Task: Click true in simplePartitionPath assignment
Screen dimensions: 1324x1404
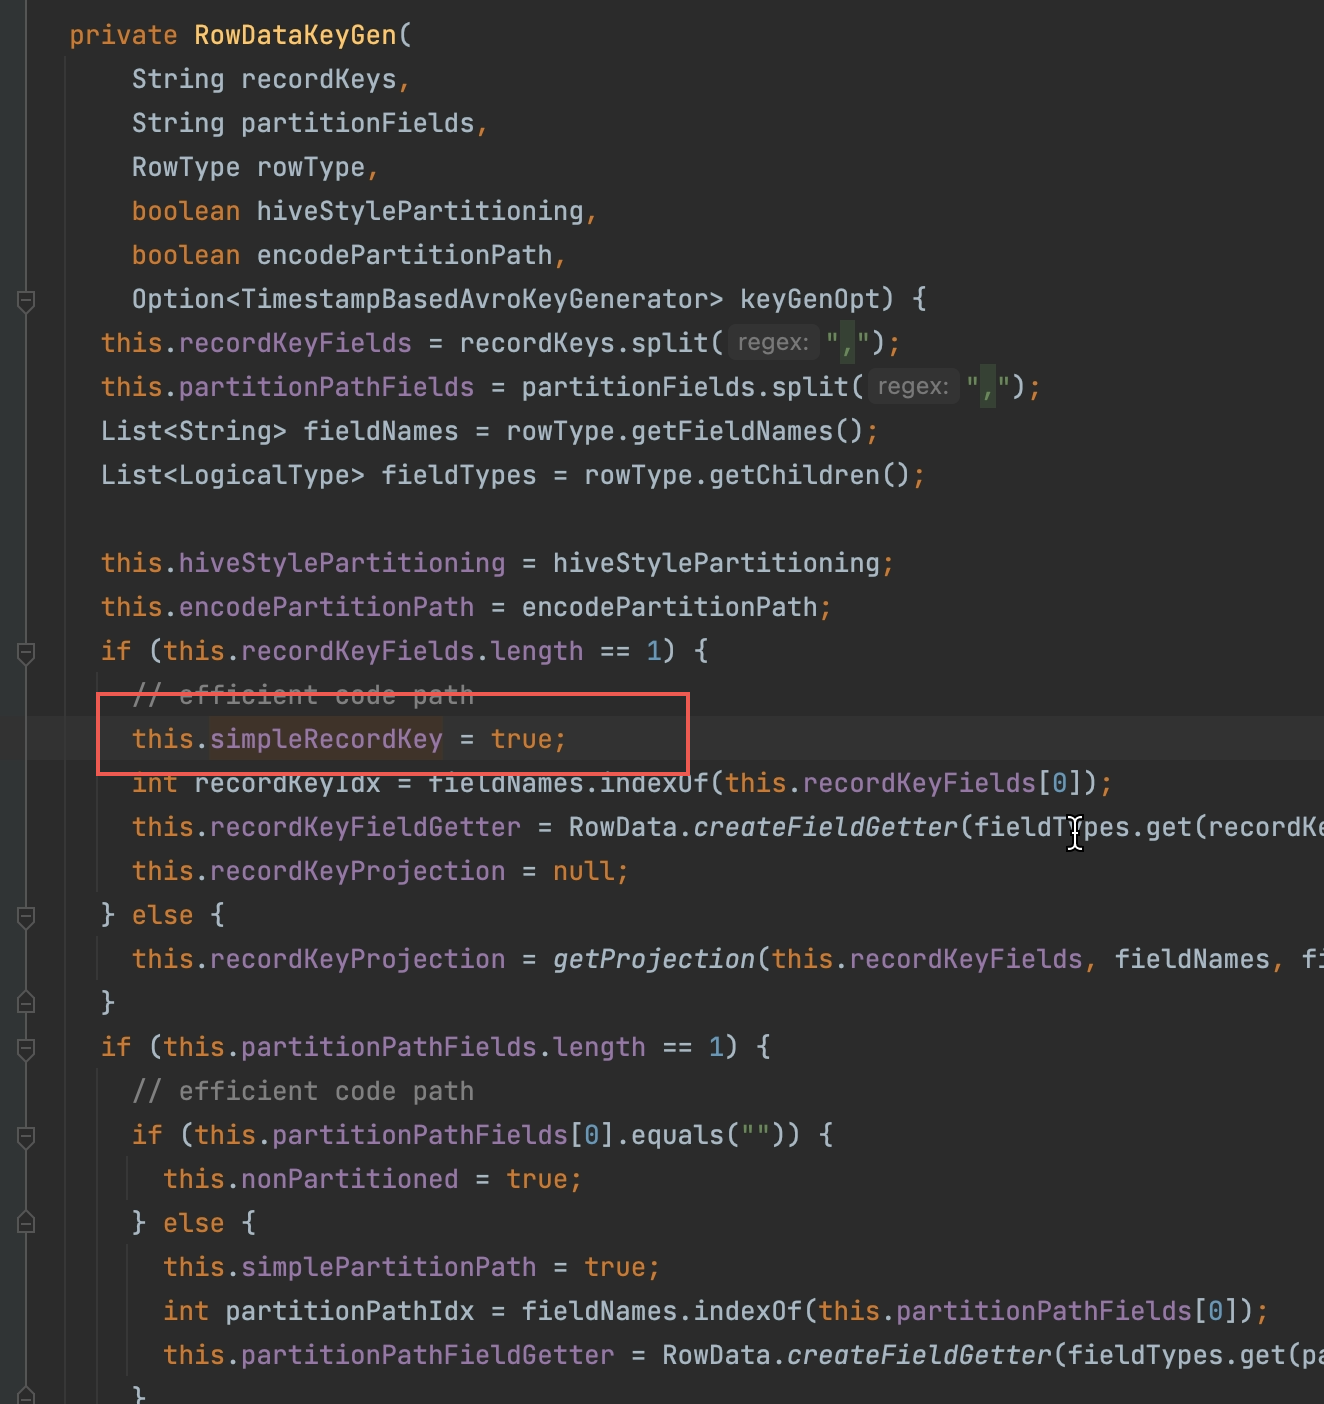Action: (615, 1267)
